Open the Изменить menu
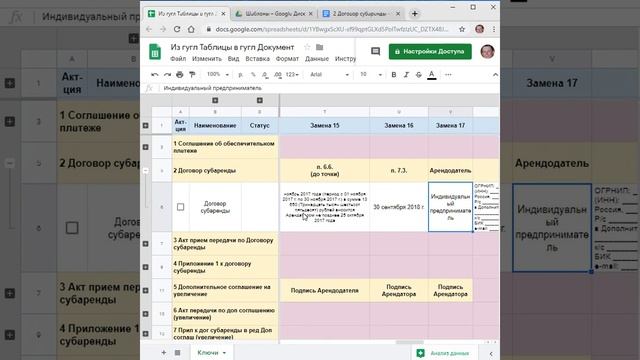Screen dimensions: 640x360 [207, 59]
